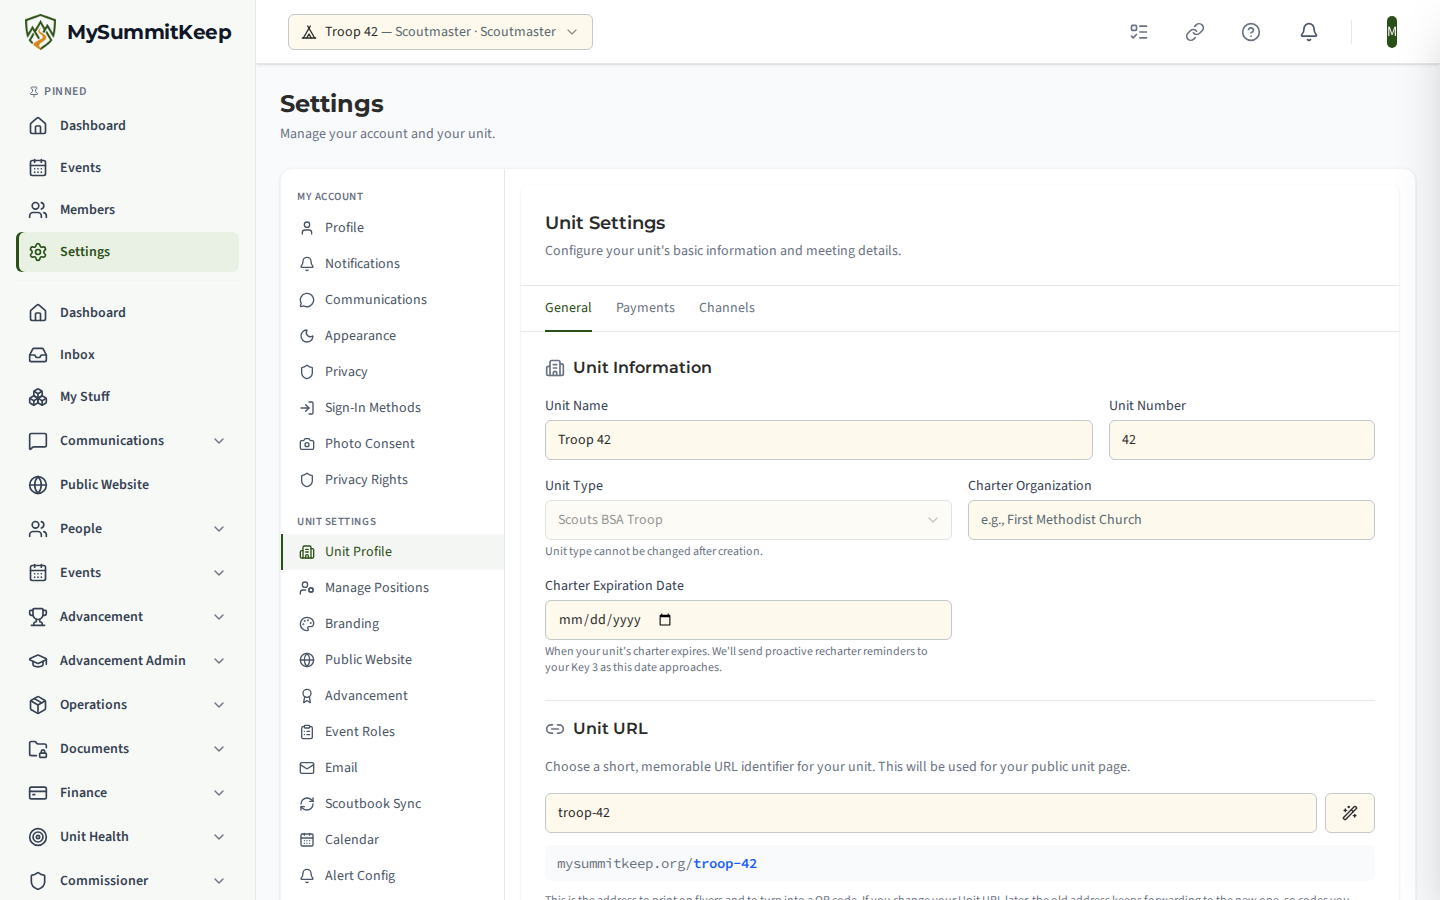Go to Event Roles settings
Viewport: 1440px width, 900px height.
(393, 732)
